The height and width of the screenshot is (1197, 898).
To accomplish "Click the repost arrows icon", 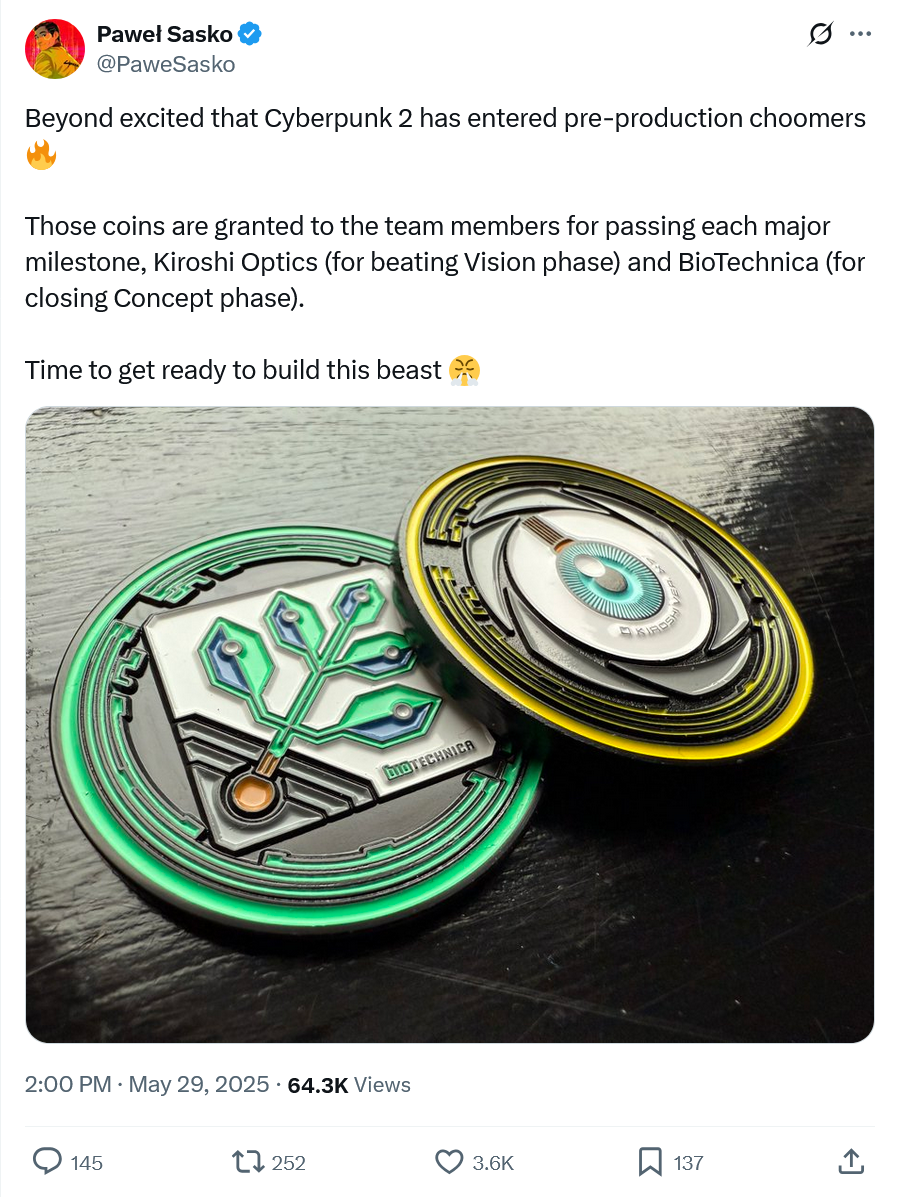I will [x=247, y=1162].
